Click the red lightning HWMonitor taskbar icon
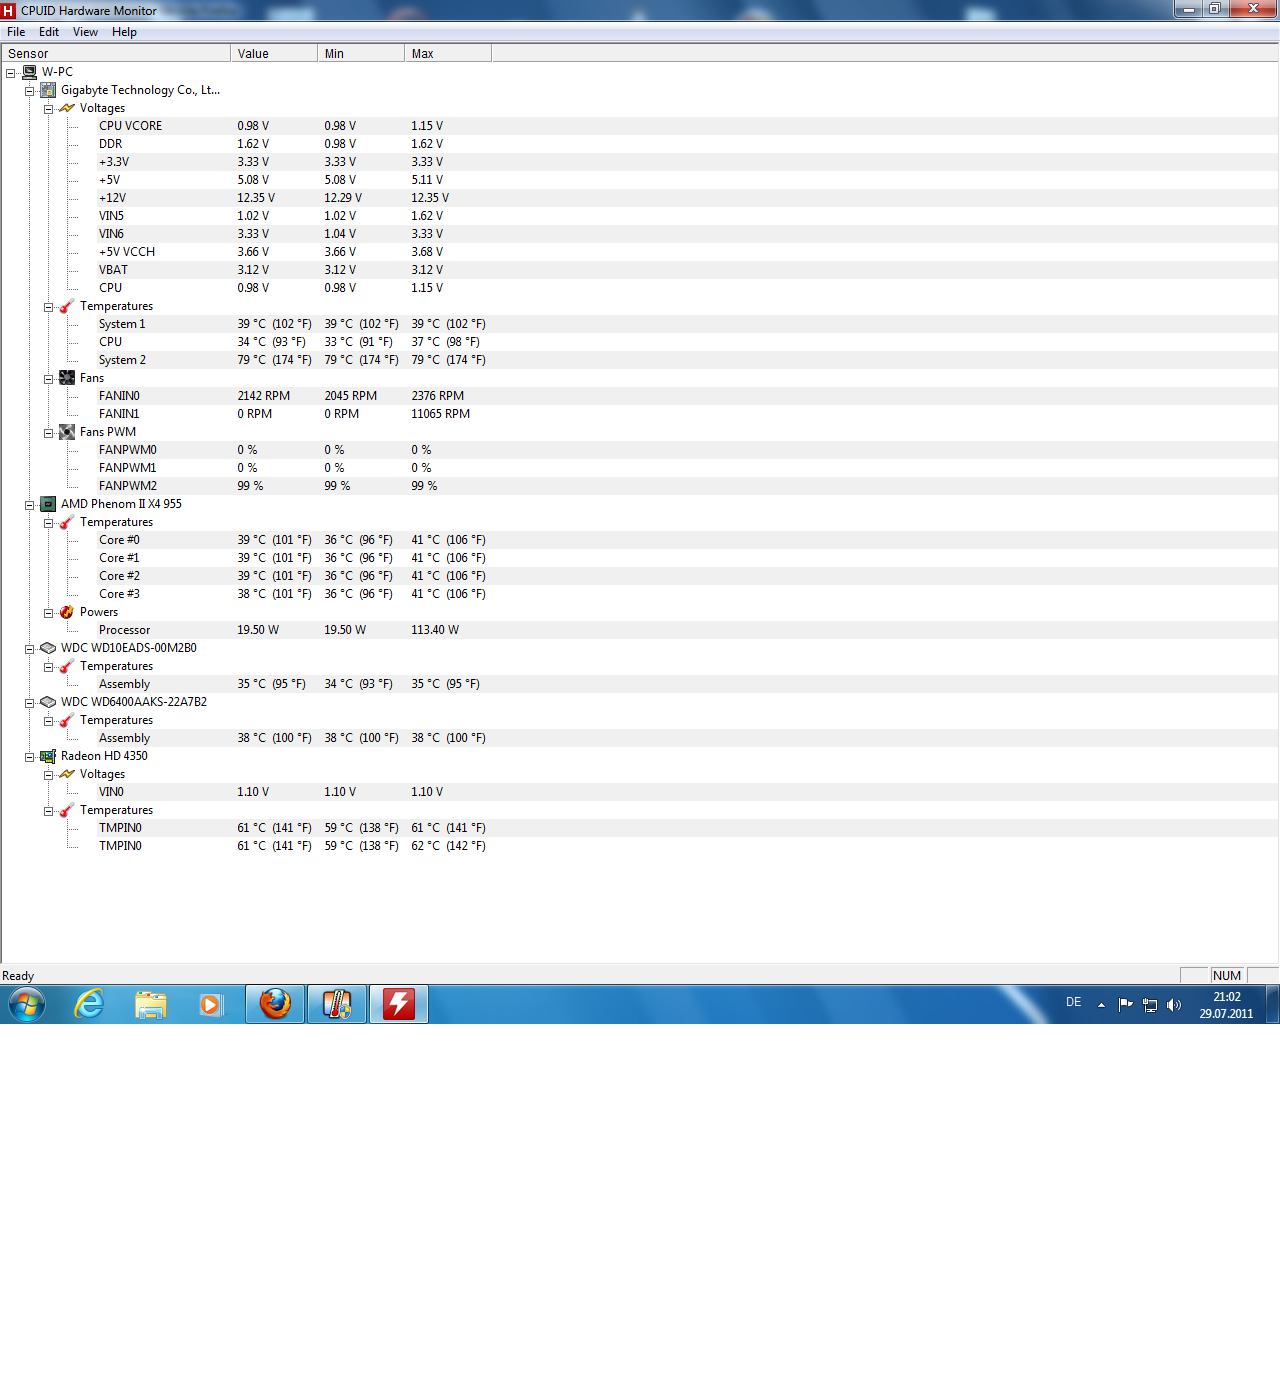This screenshot has width=1280, height=1399. click(399, 1004)
